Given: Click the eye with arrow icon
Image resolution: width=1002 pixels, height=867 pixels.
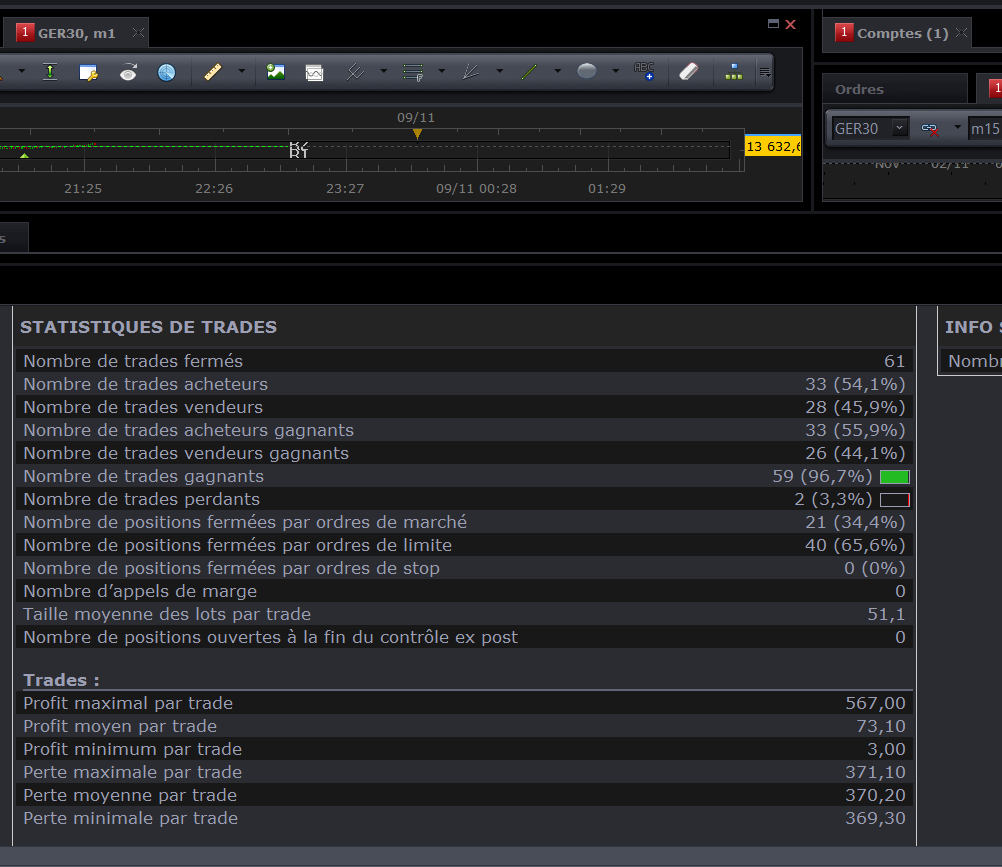Looking at the screenshot, I should tap(128, 72).
